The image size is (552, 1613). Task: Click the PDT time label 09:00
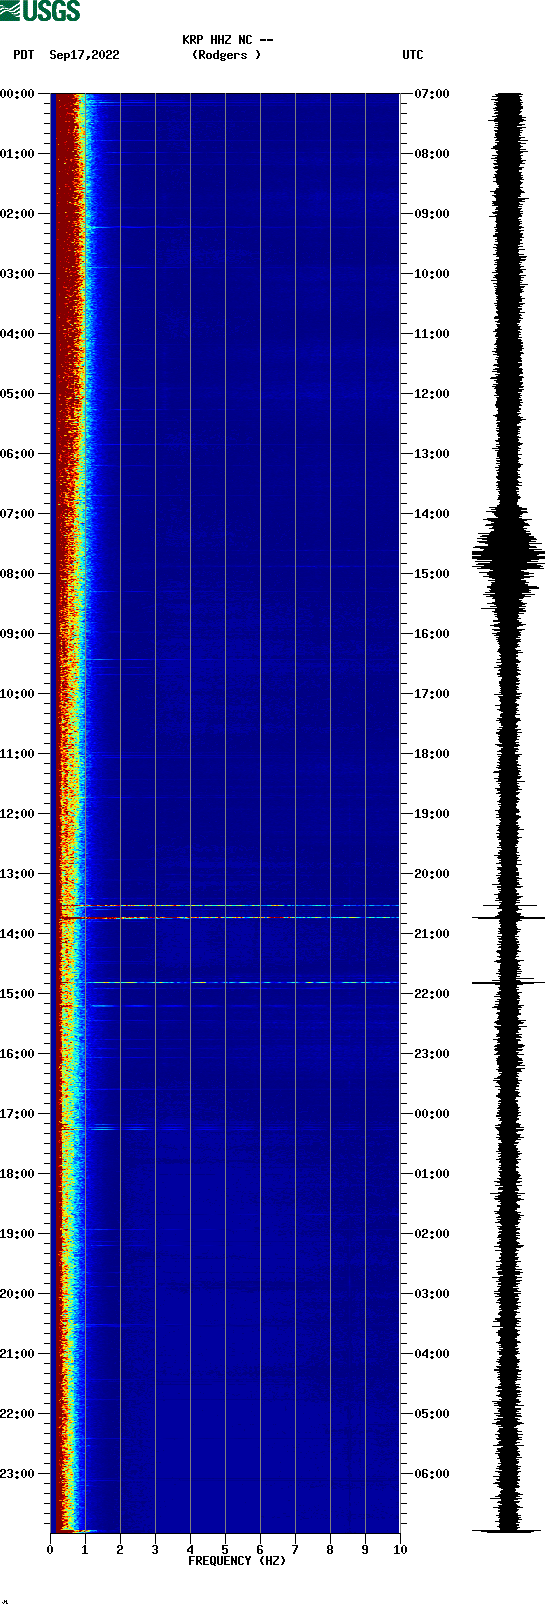pyautogui.click(x=17, y=634)
